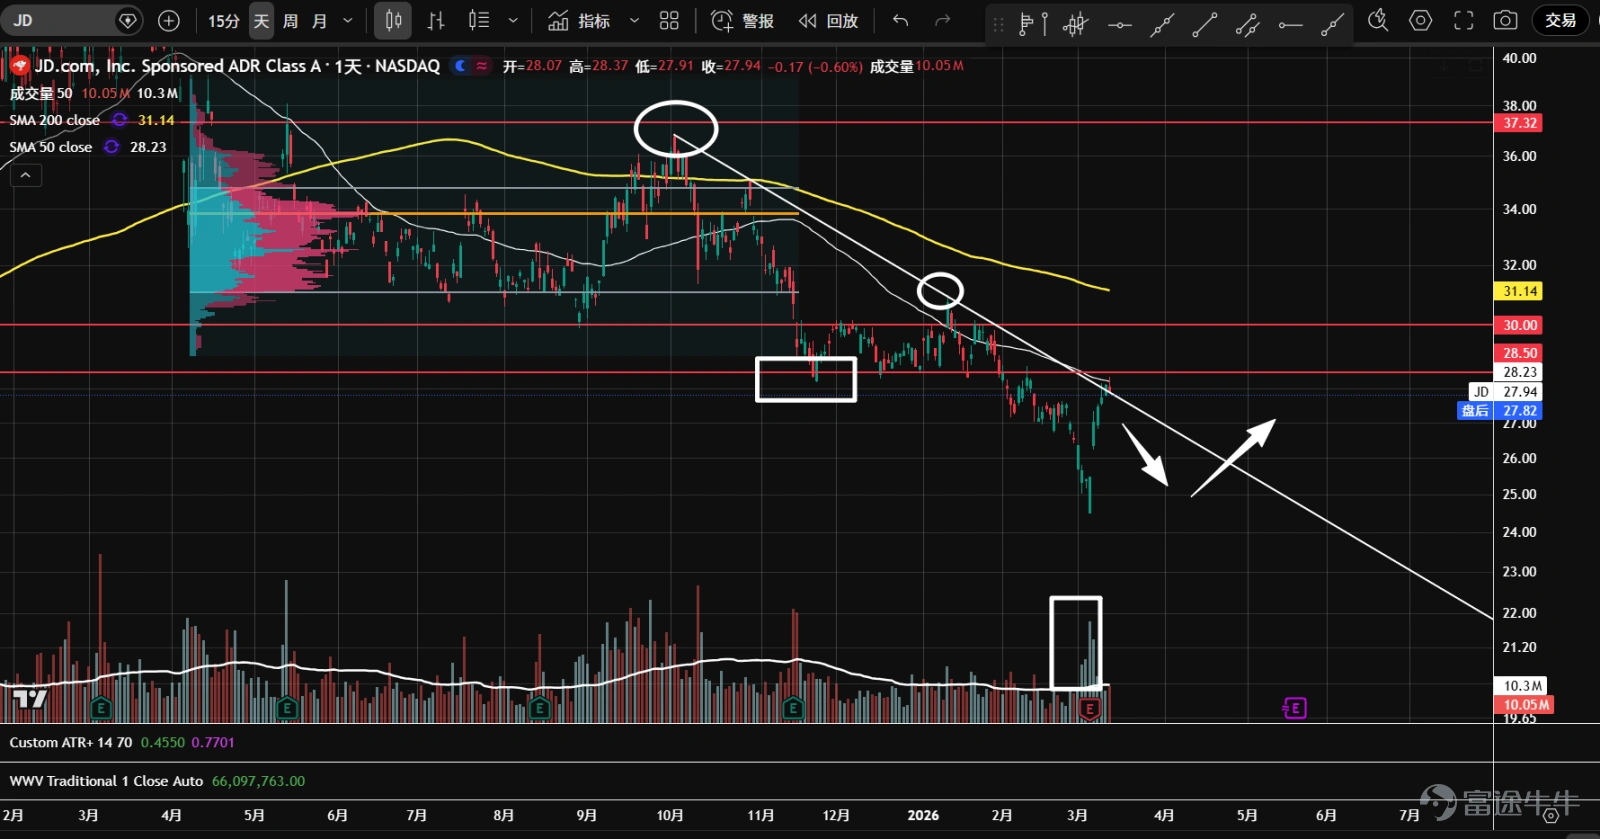Select the trend line drawing tool
This screenshot has height=839, width=1600.
coord(1205,24)
